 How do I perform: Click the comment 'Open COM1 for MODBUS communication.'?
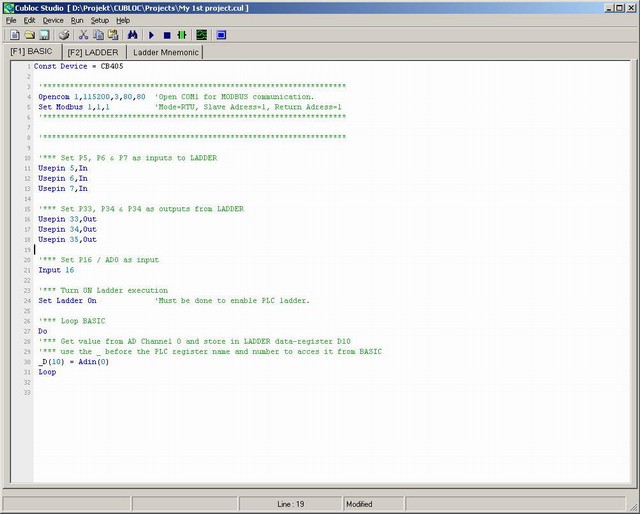click(235, 97)
